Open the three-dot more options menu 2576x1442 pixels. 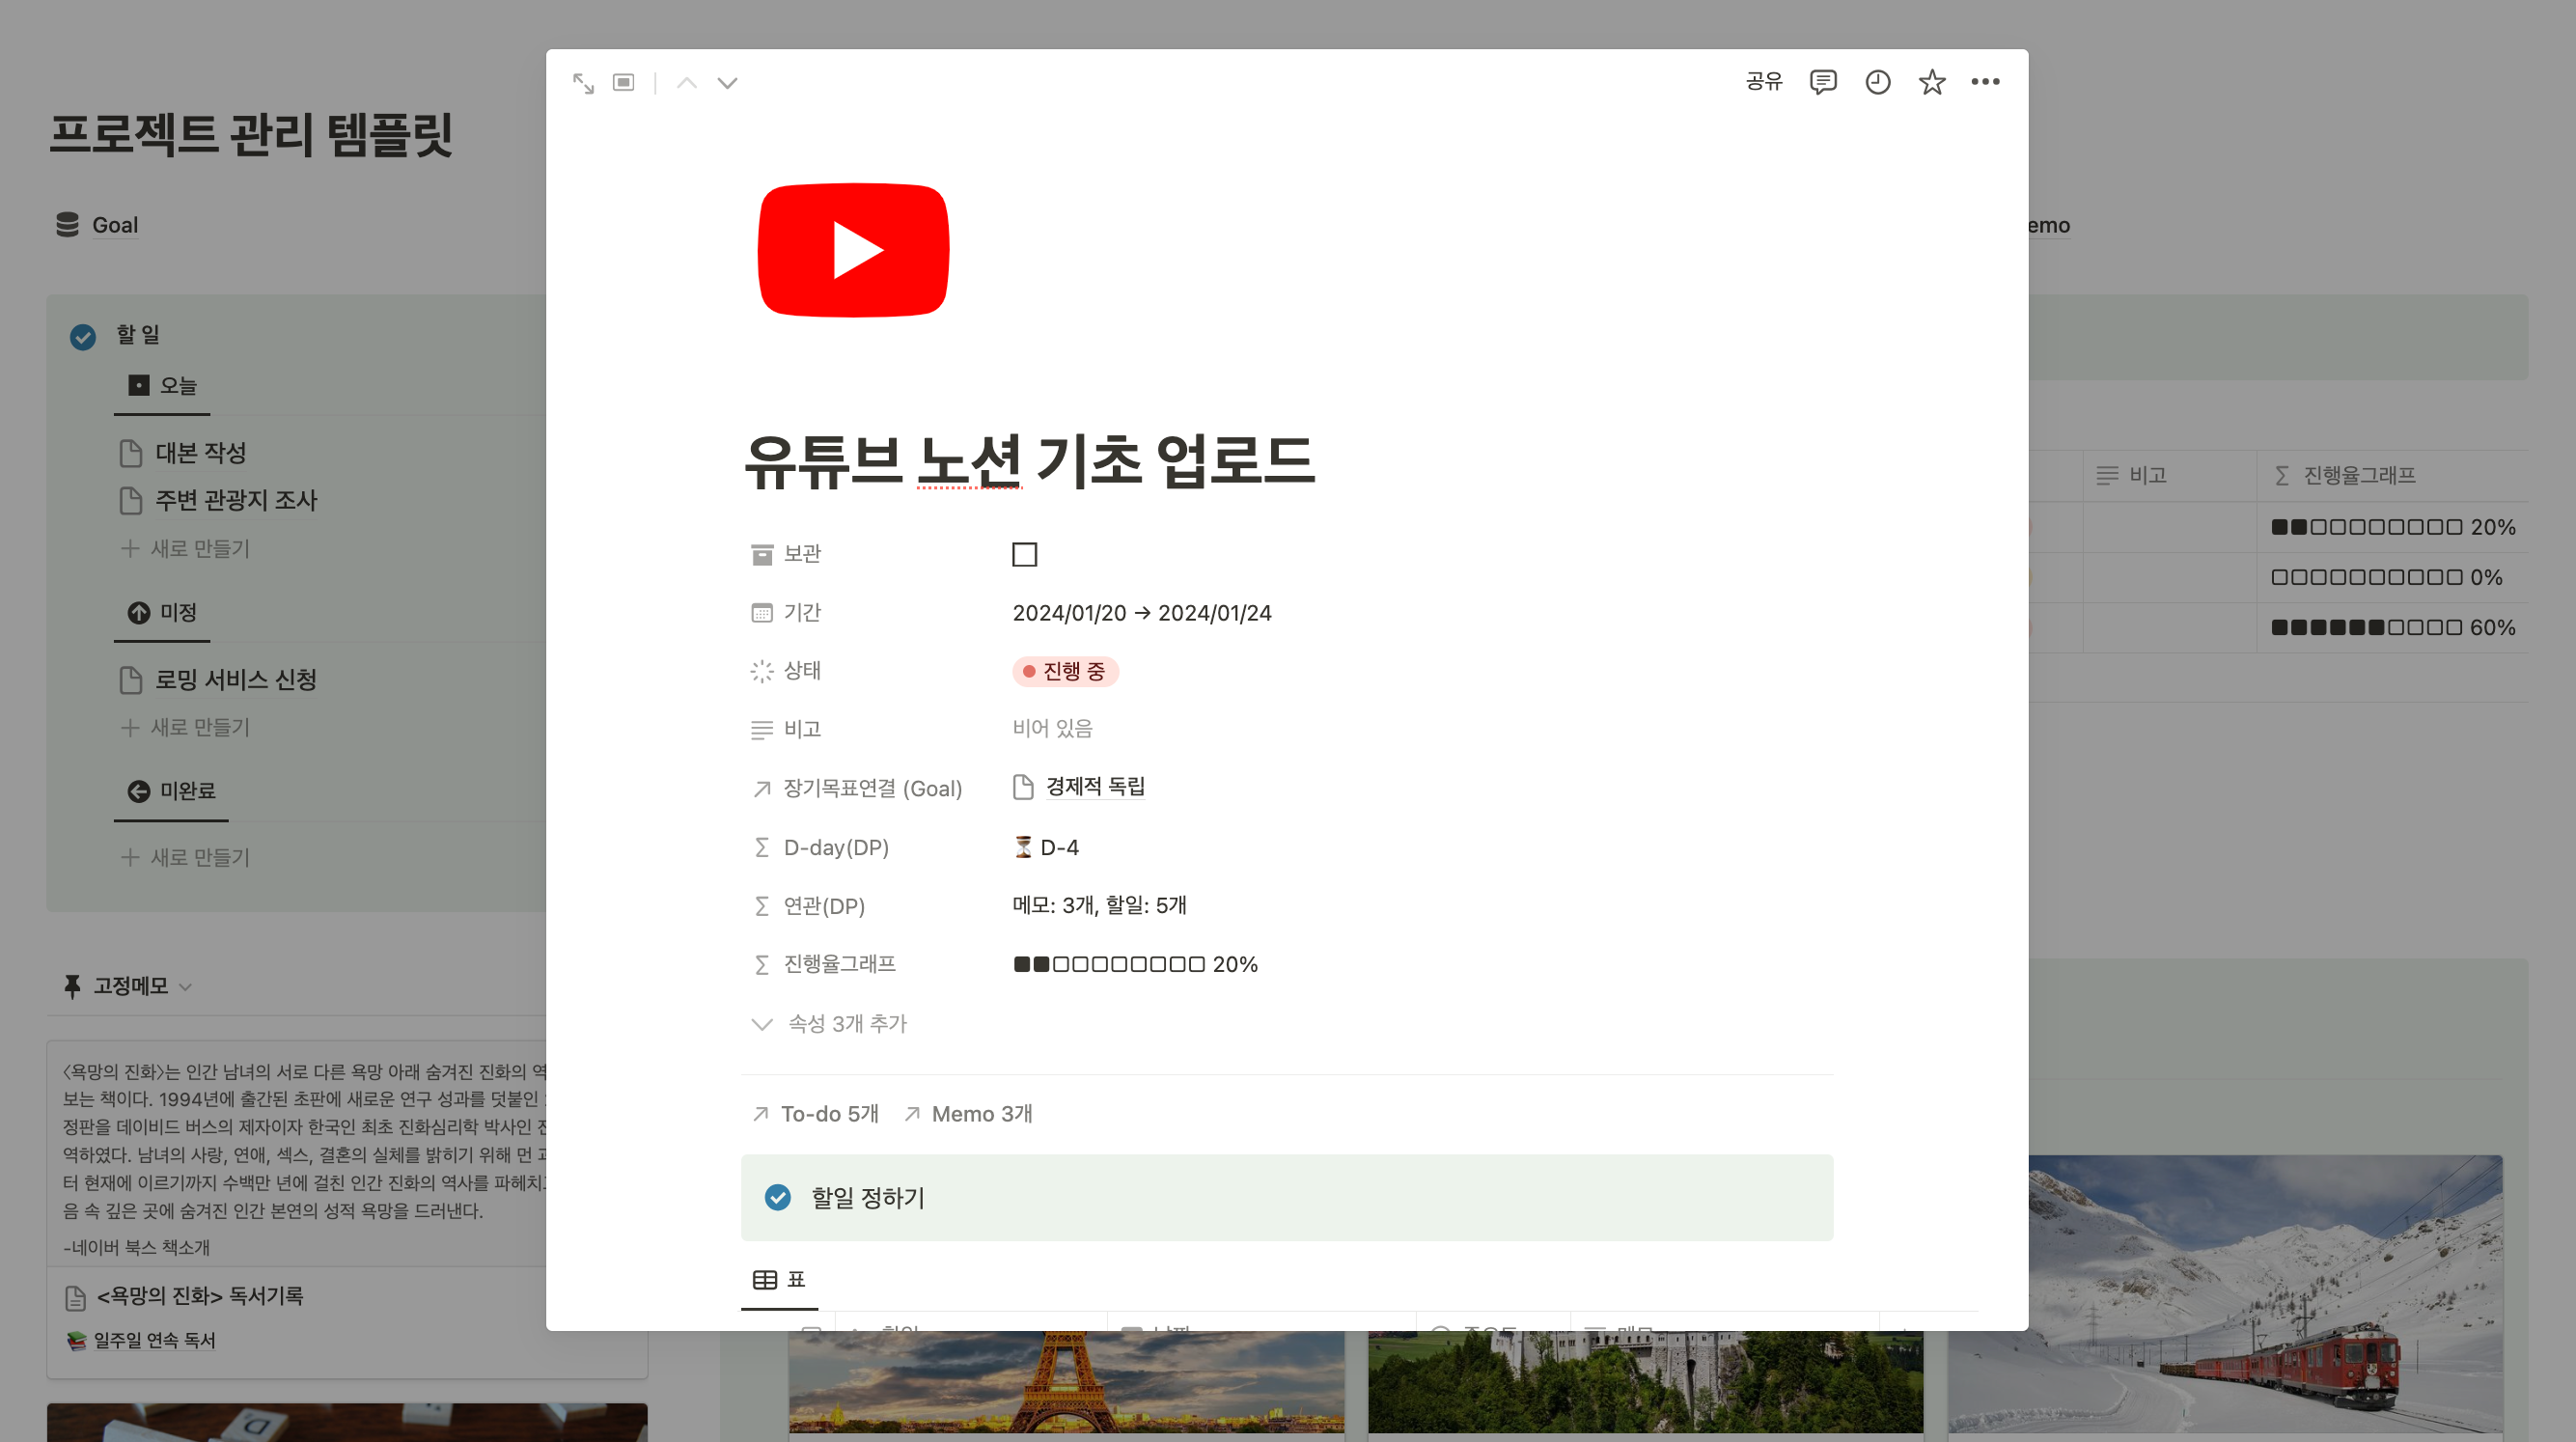[1985, 82]
